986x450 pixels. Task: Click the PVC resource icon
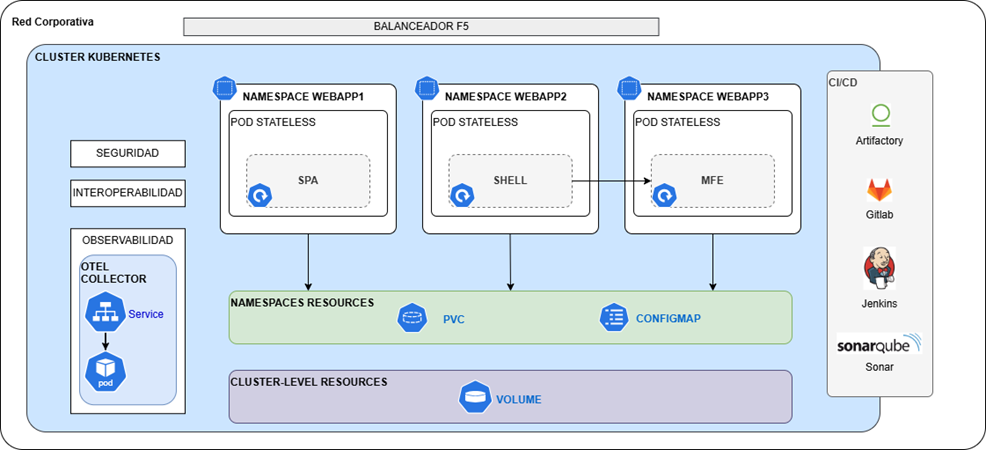coord(412,319)
